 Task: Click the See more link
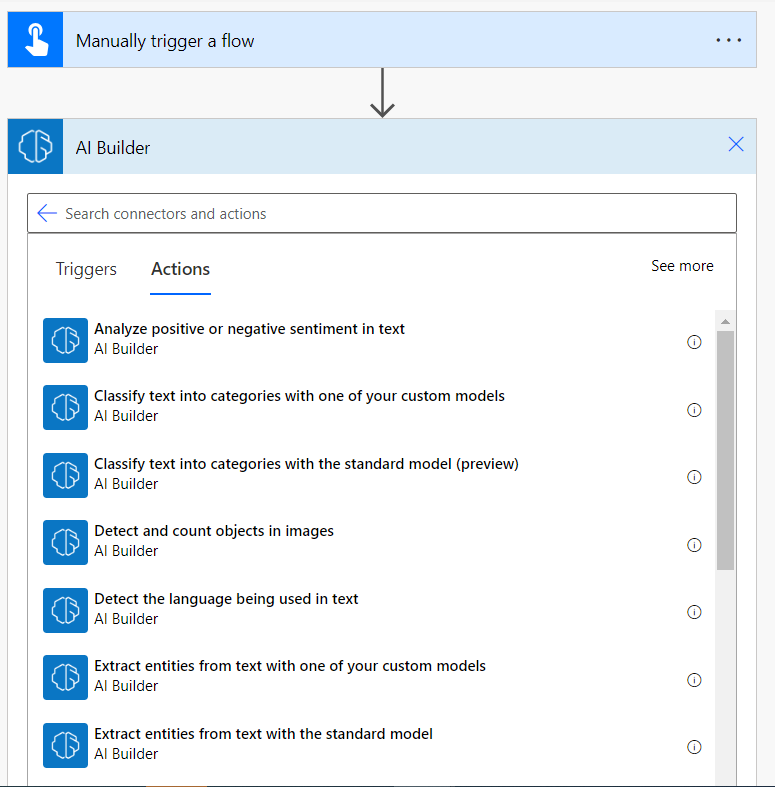[682, 266]
